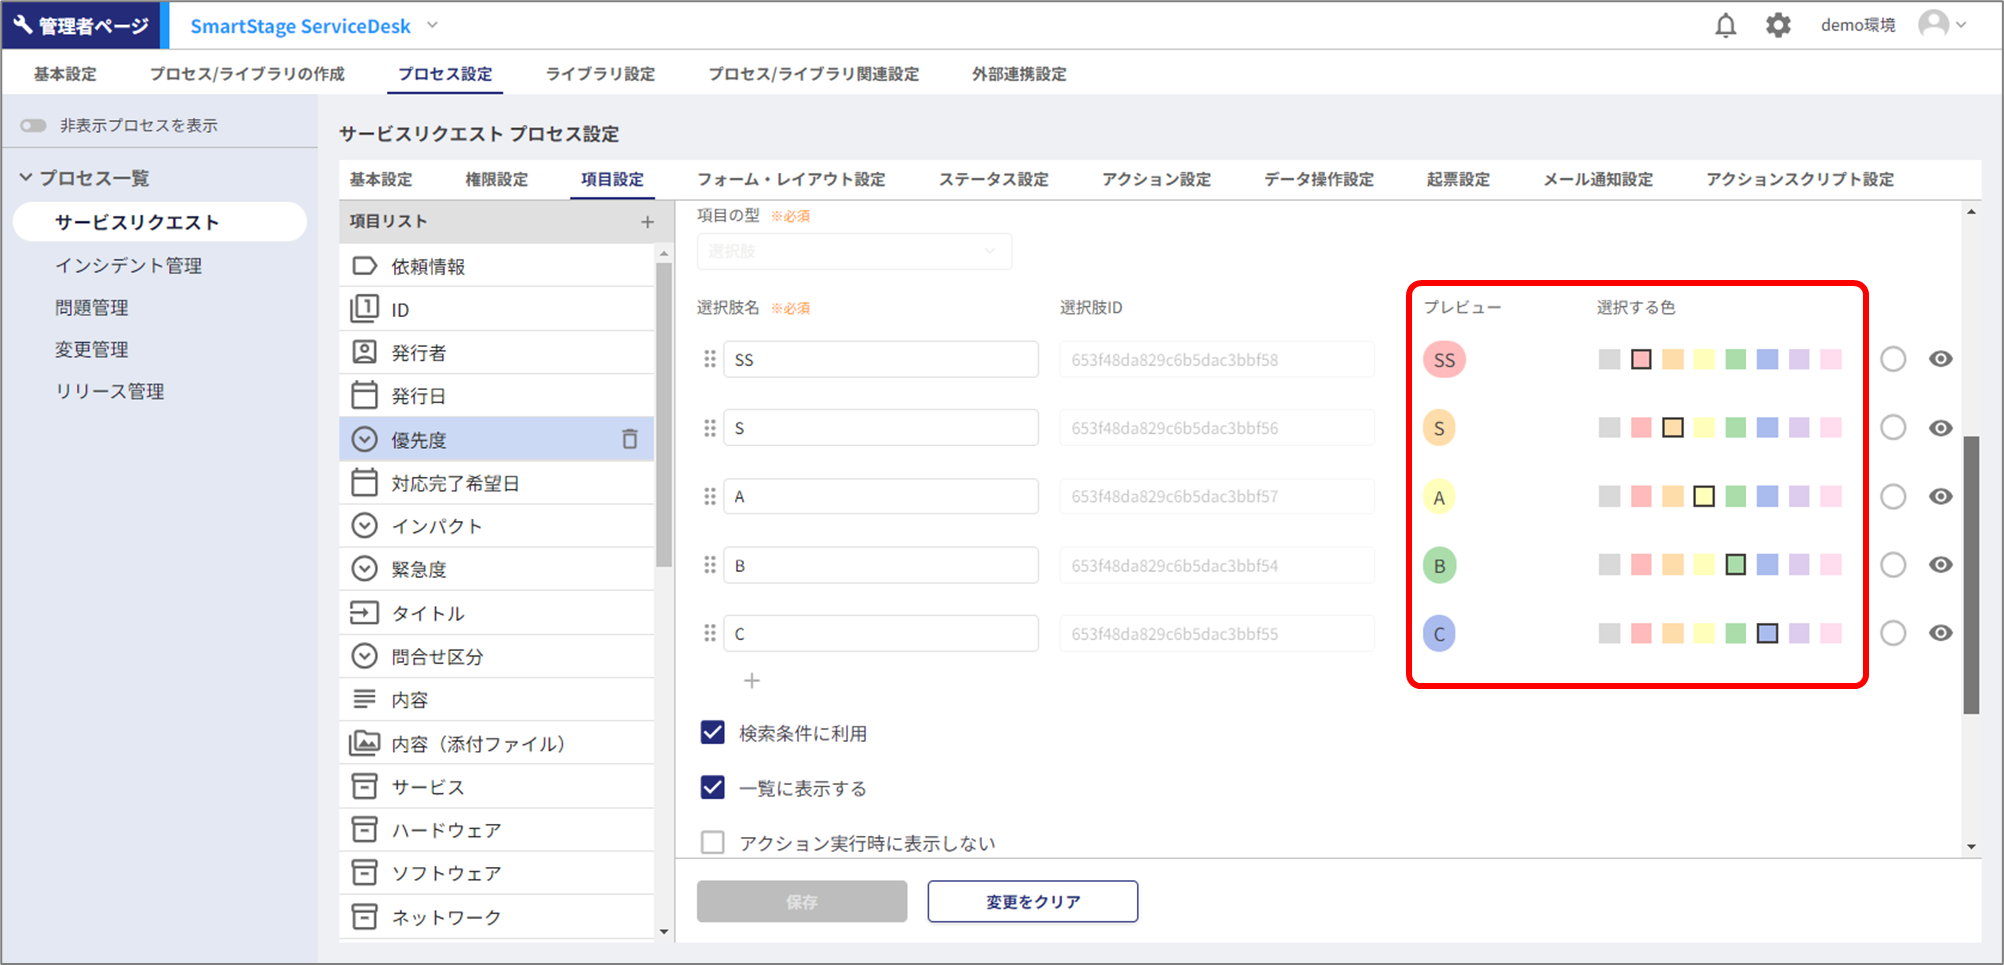
Task: Select the radio button for choice B
Action: pyautogui.click(x=1893, y=565)
